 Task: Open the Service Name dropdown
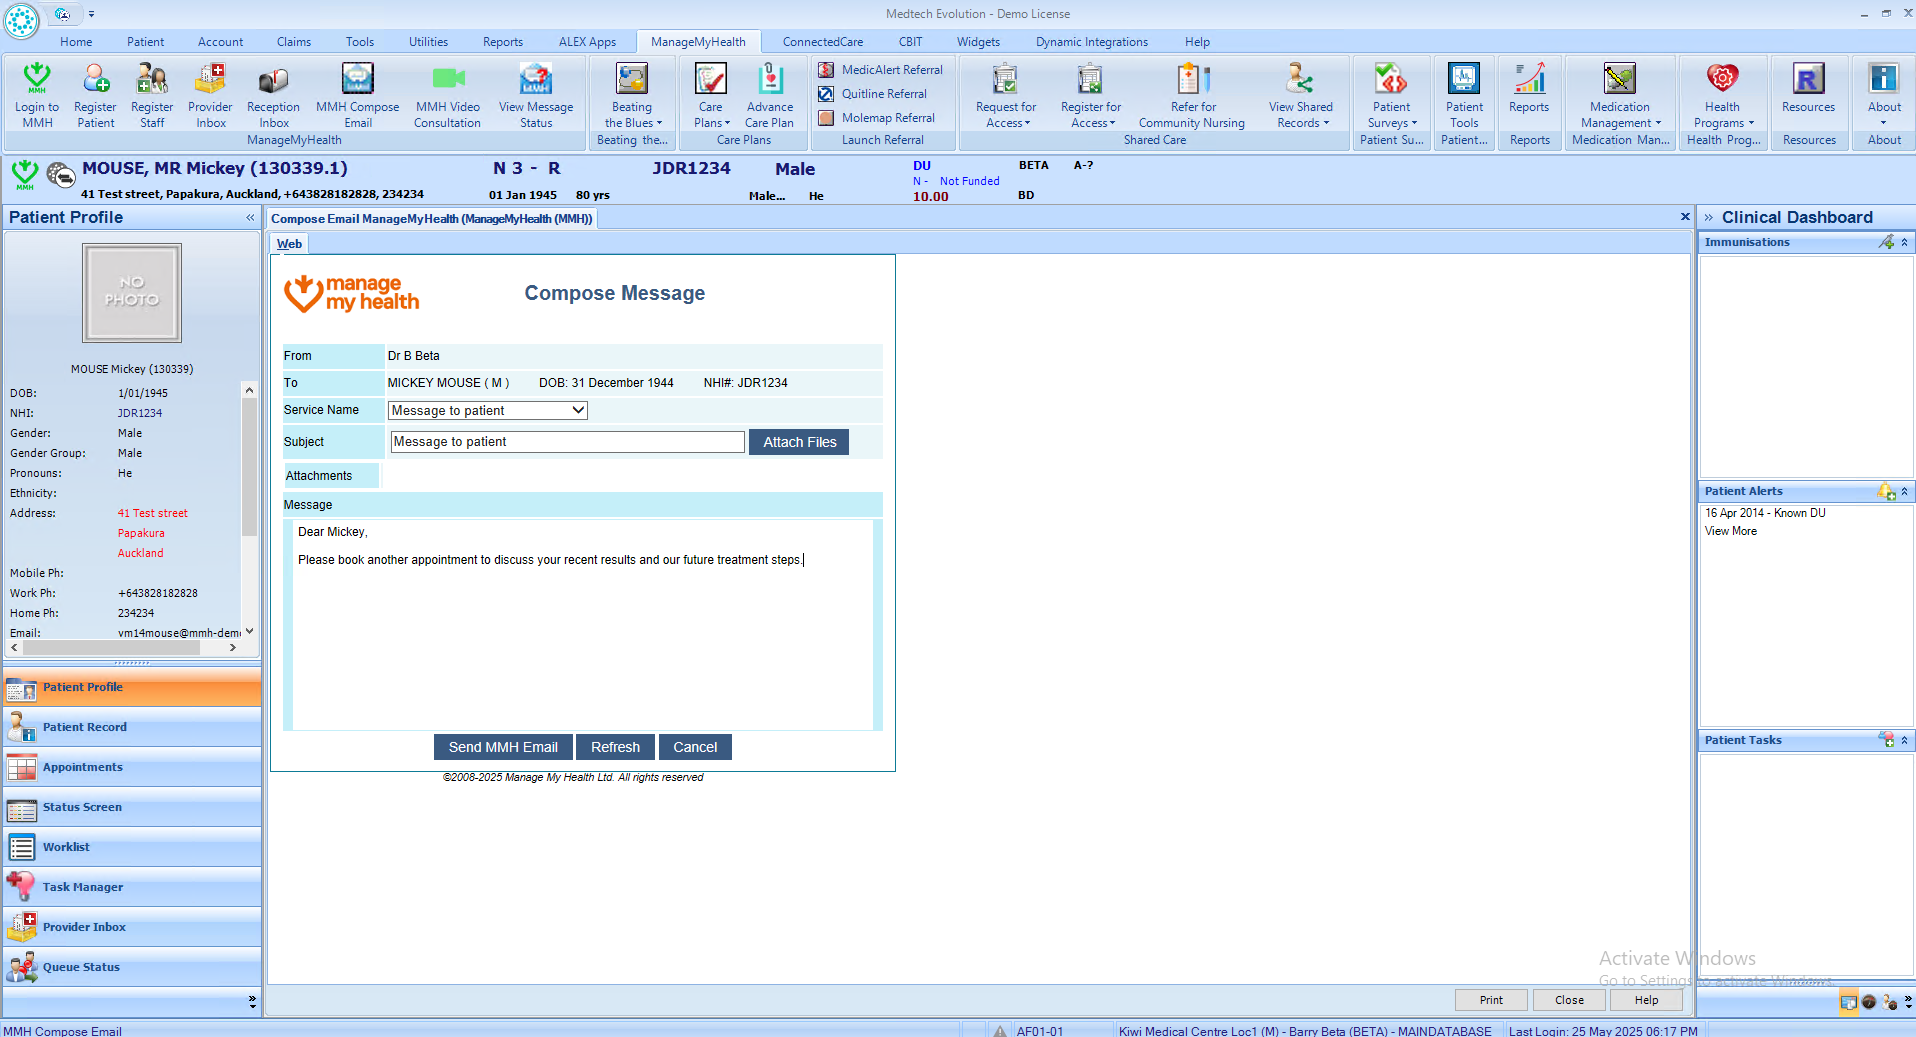[x=487, y=411]
